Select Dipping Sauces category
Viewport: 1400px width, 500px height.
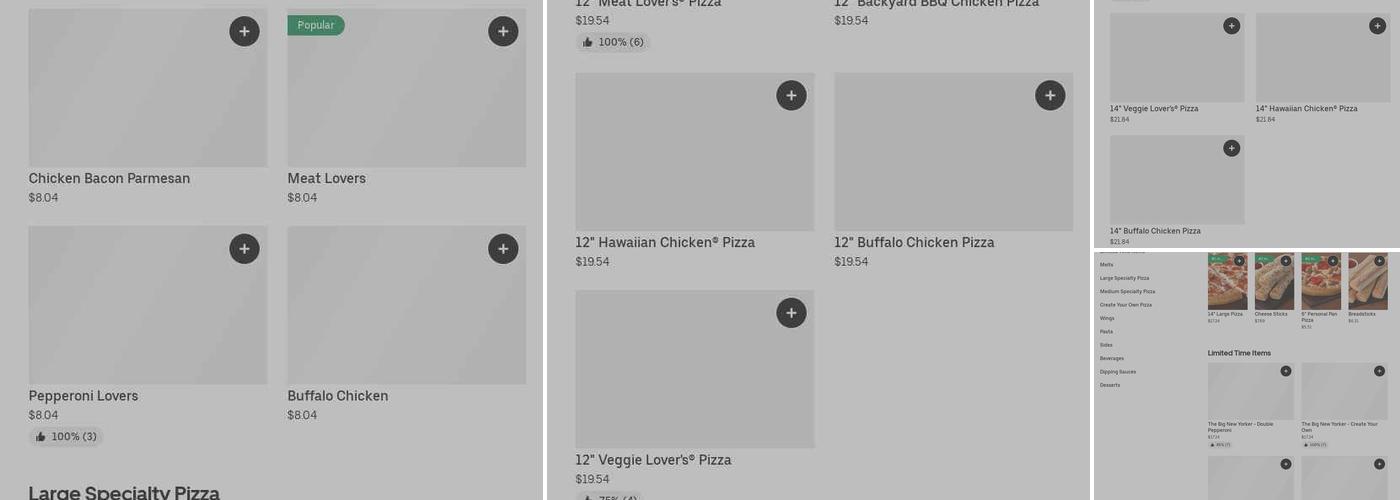coord(1117,372)
